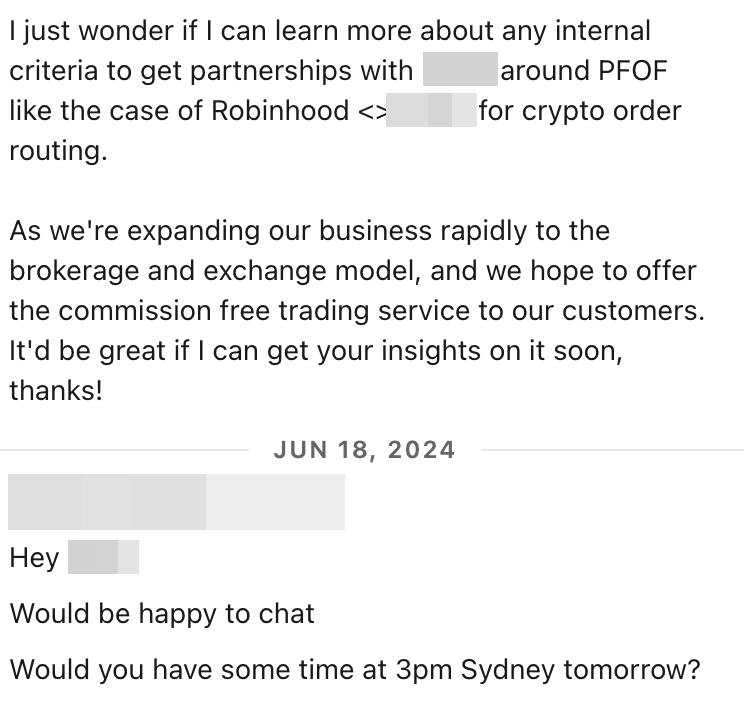
Task: Click the blurred recipient name after "Hey"
Action: click(103, 558)
